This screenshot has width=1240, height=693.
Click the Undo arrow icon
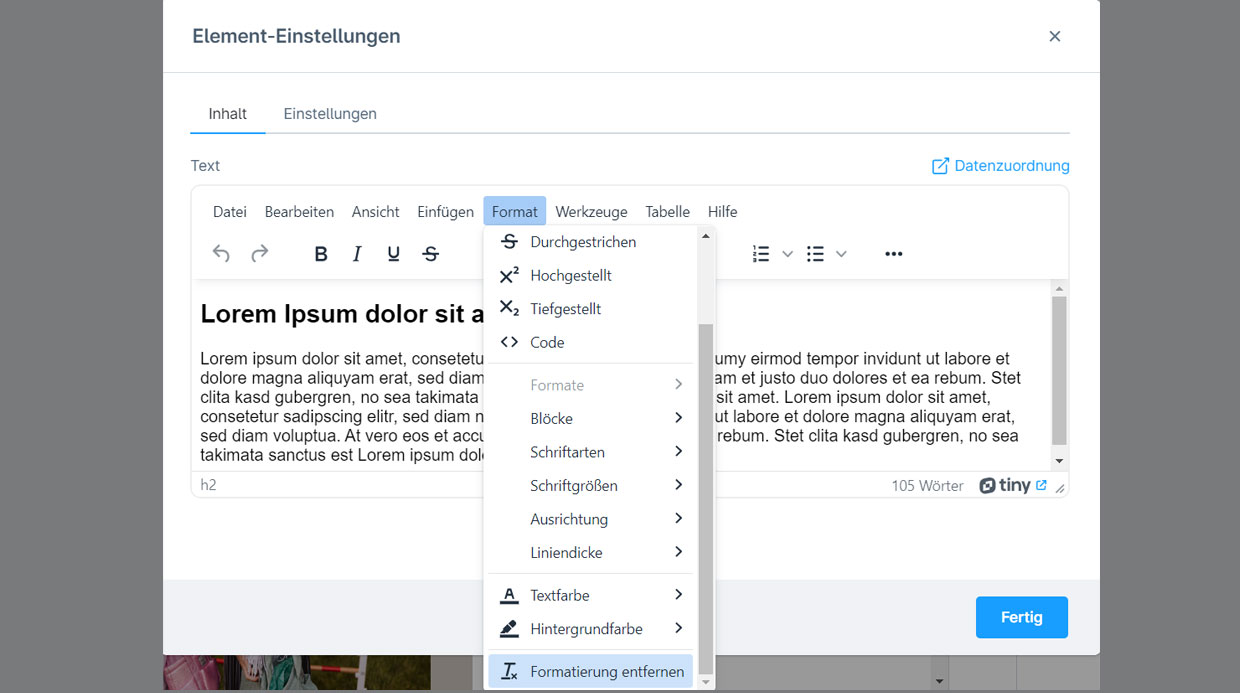point(221,254)
